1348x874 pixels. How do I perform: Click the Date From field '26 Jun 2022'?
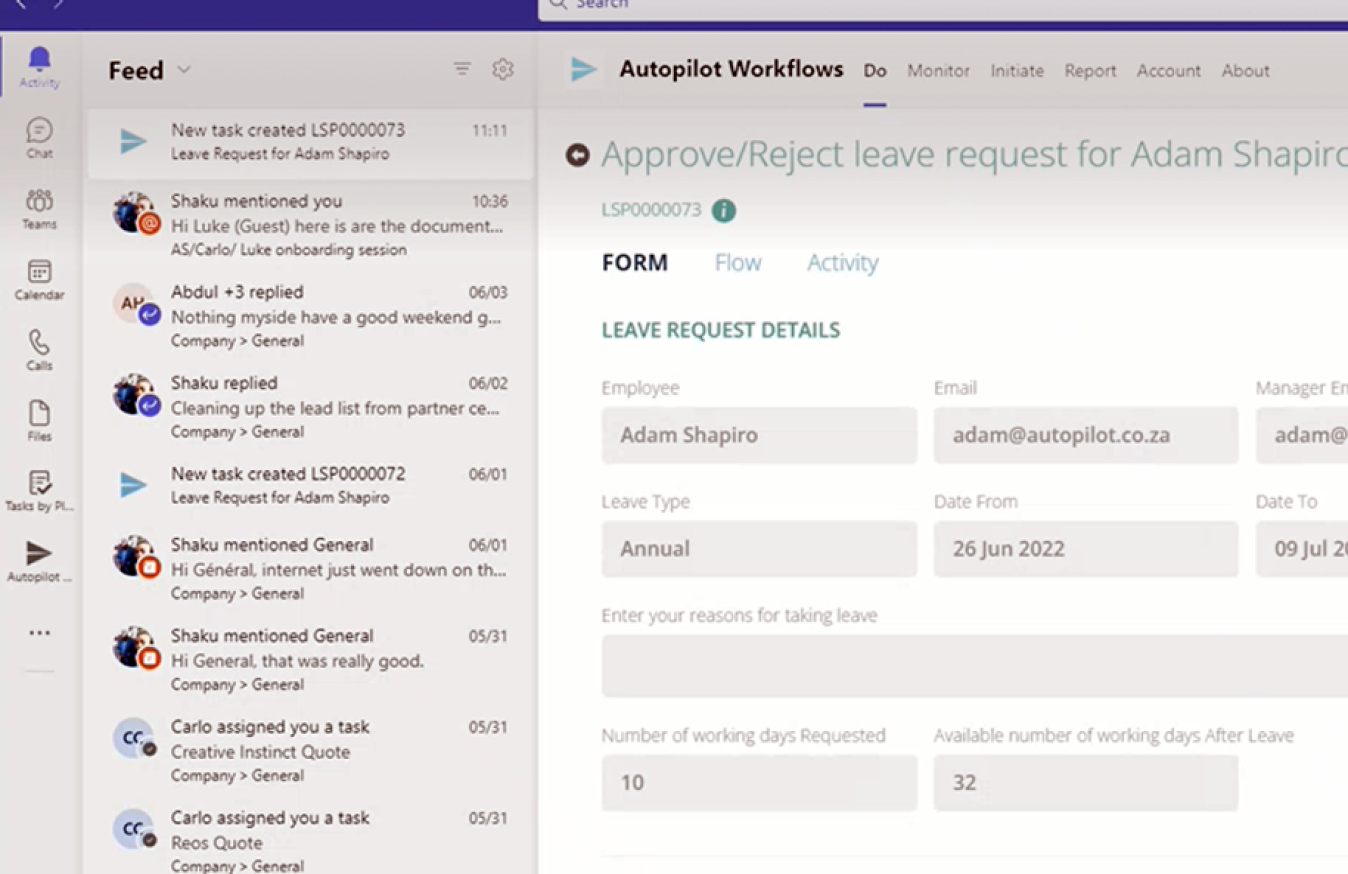point(1086,549)
